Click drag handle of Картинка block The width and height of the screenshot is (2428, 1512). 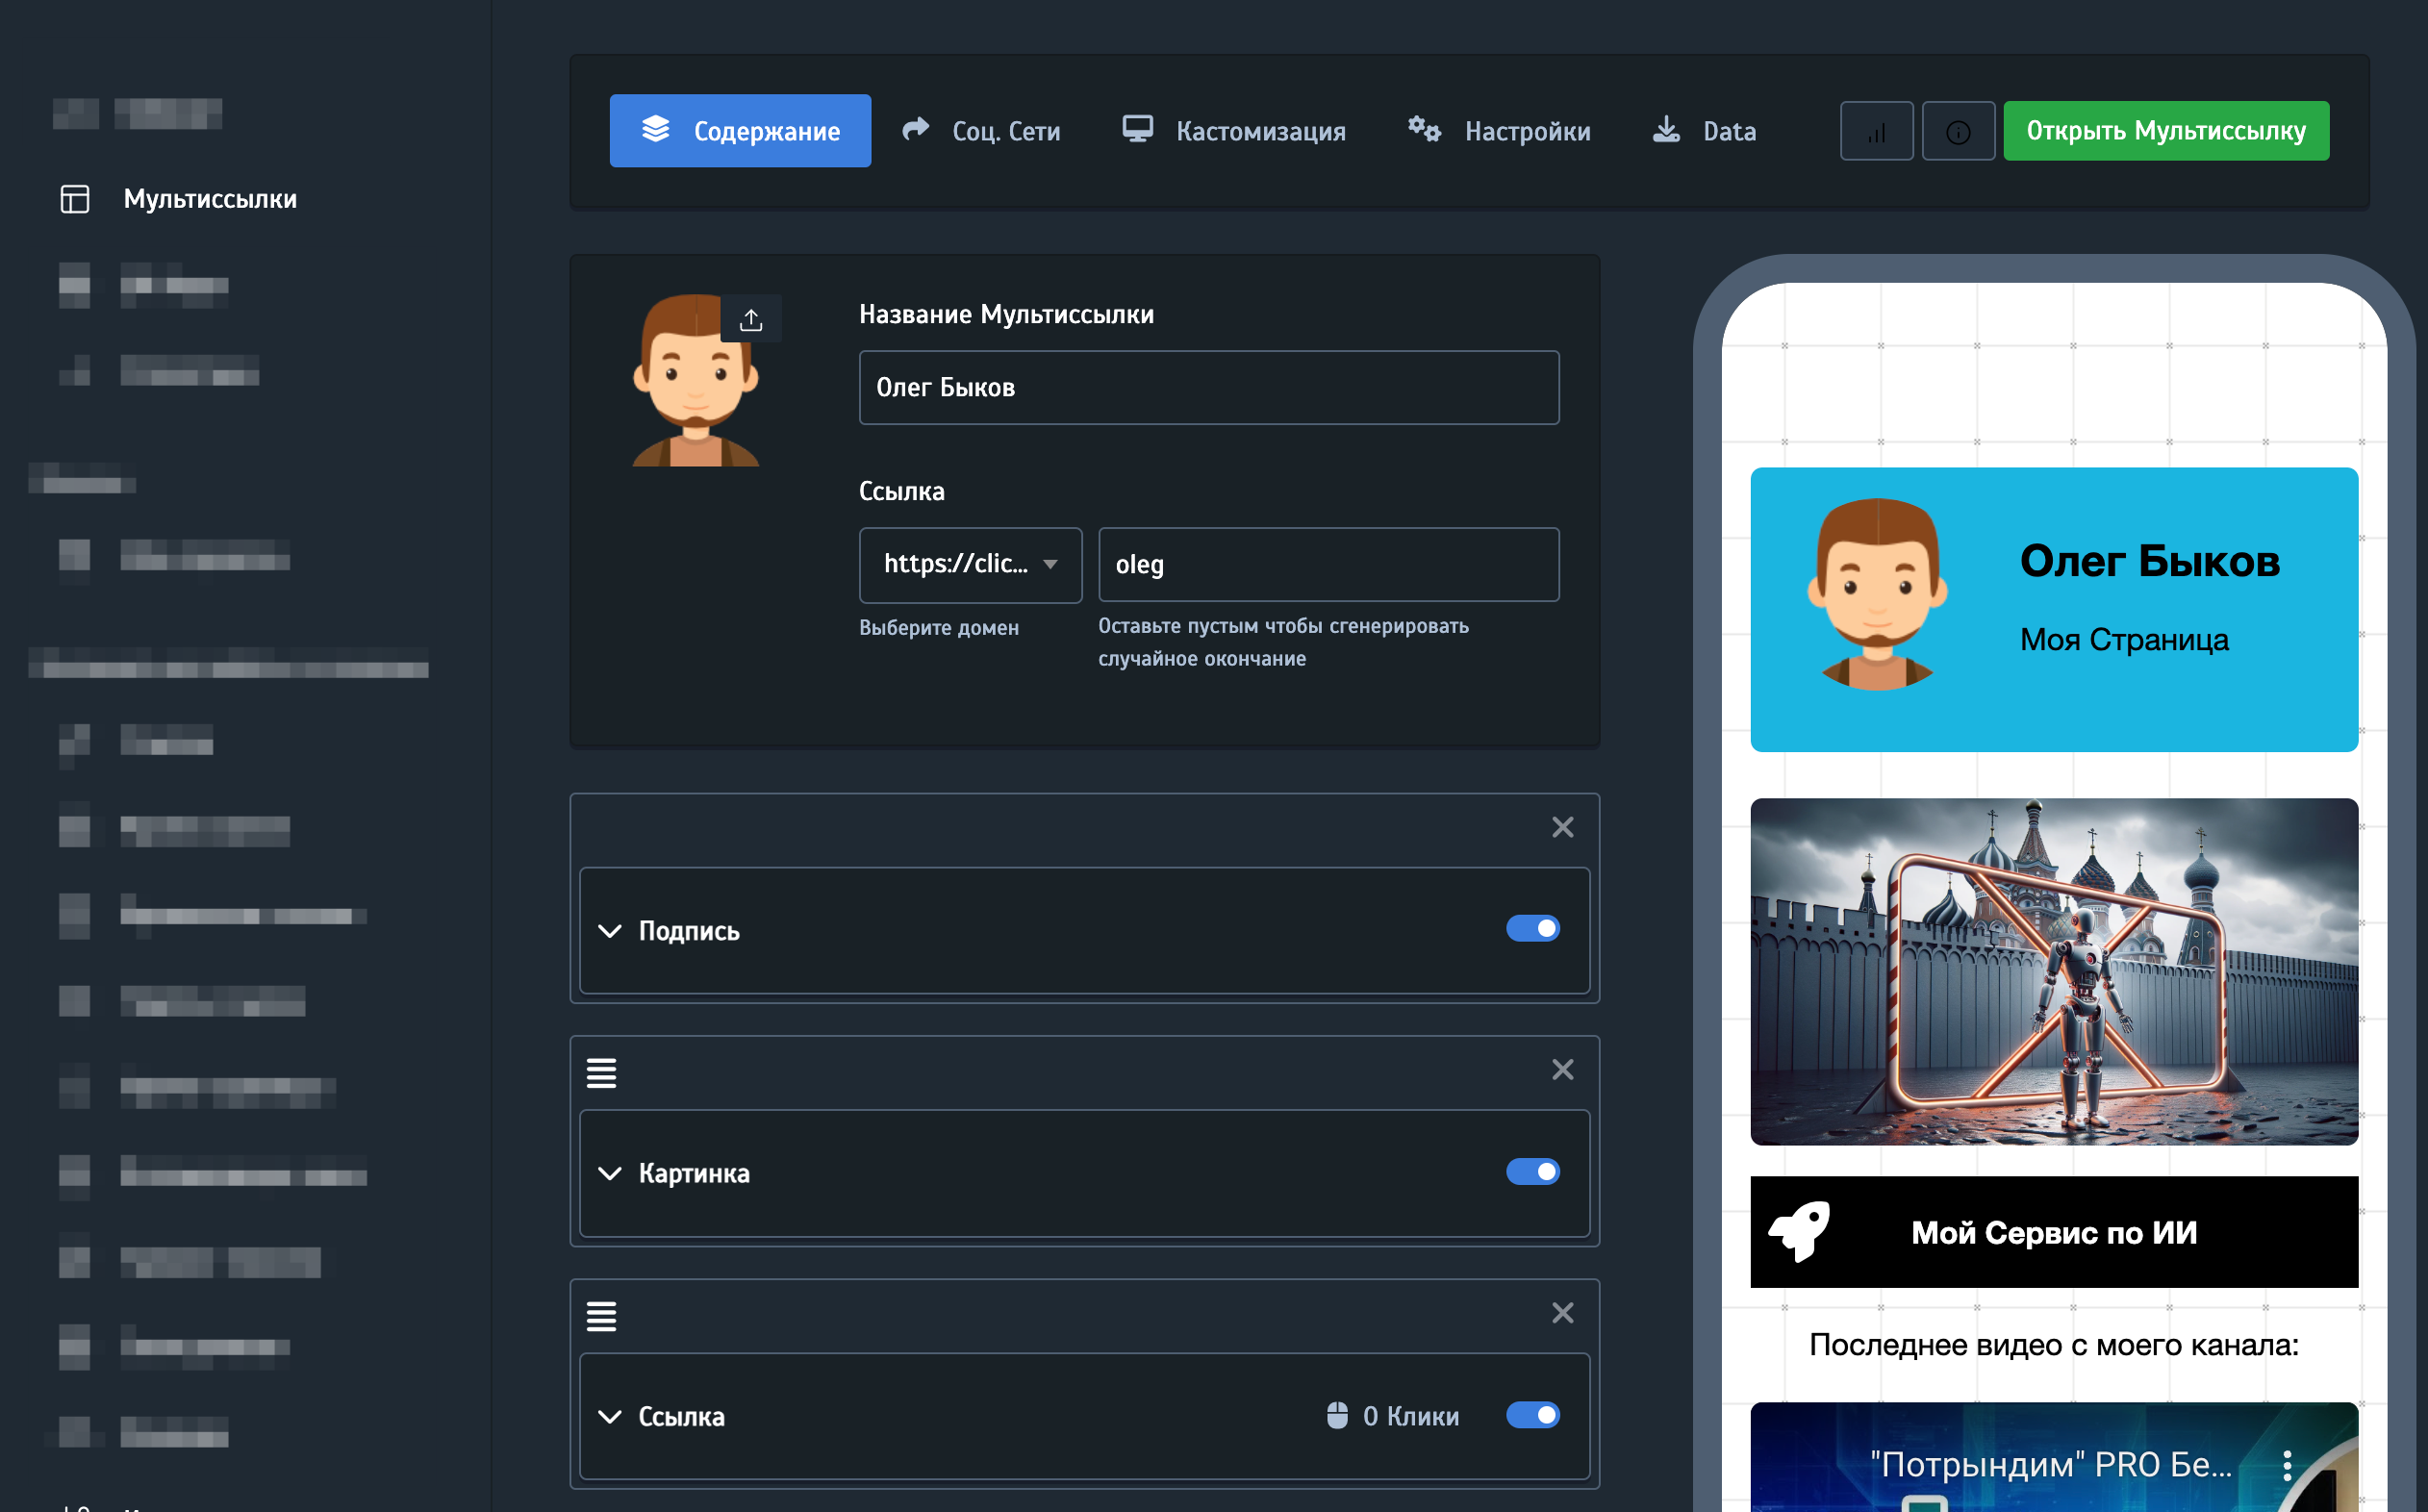(601, 1073)
